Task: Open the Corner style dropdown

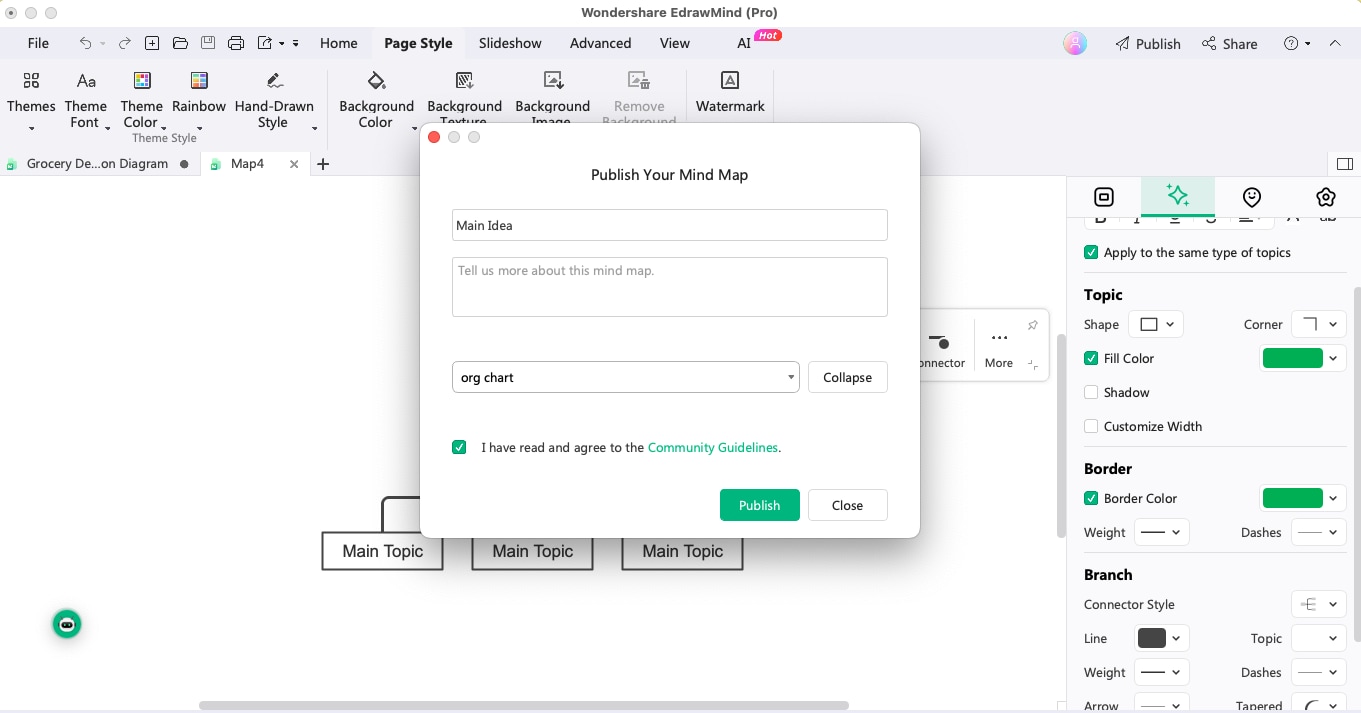Action: click(x=1318, y=324)
